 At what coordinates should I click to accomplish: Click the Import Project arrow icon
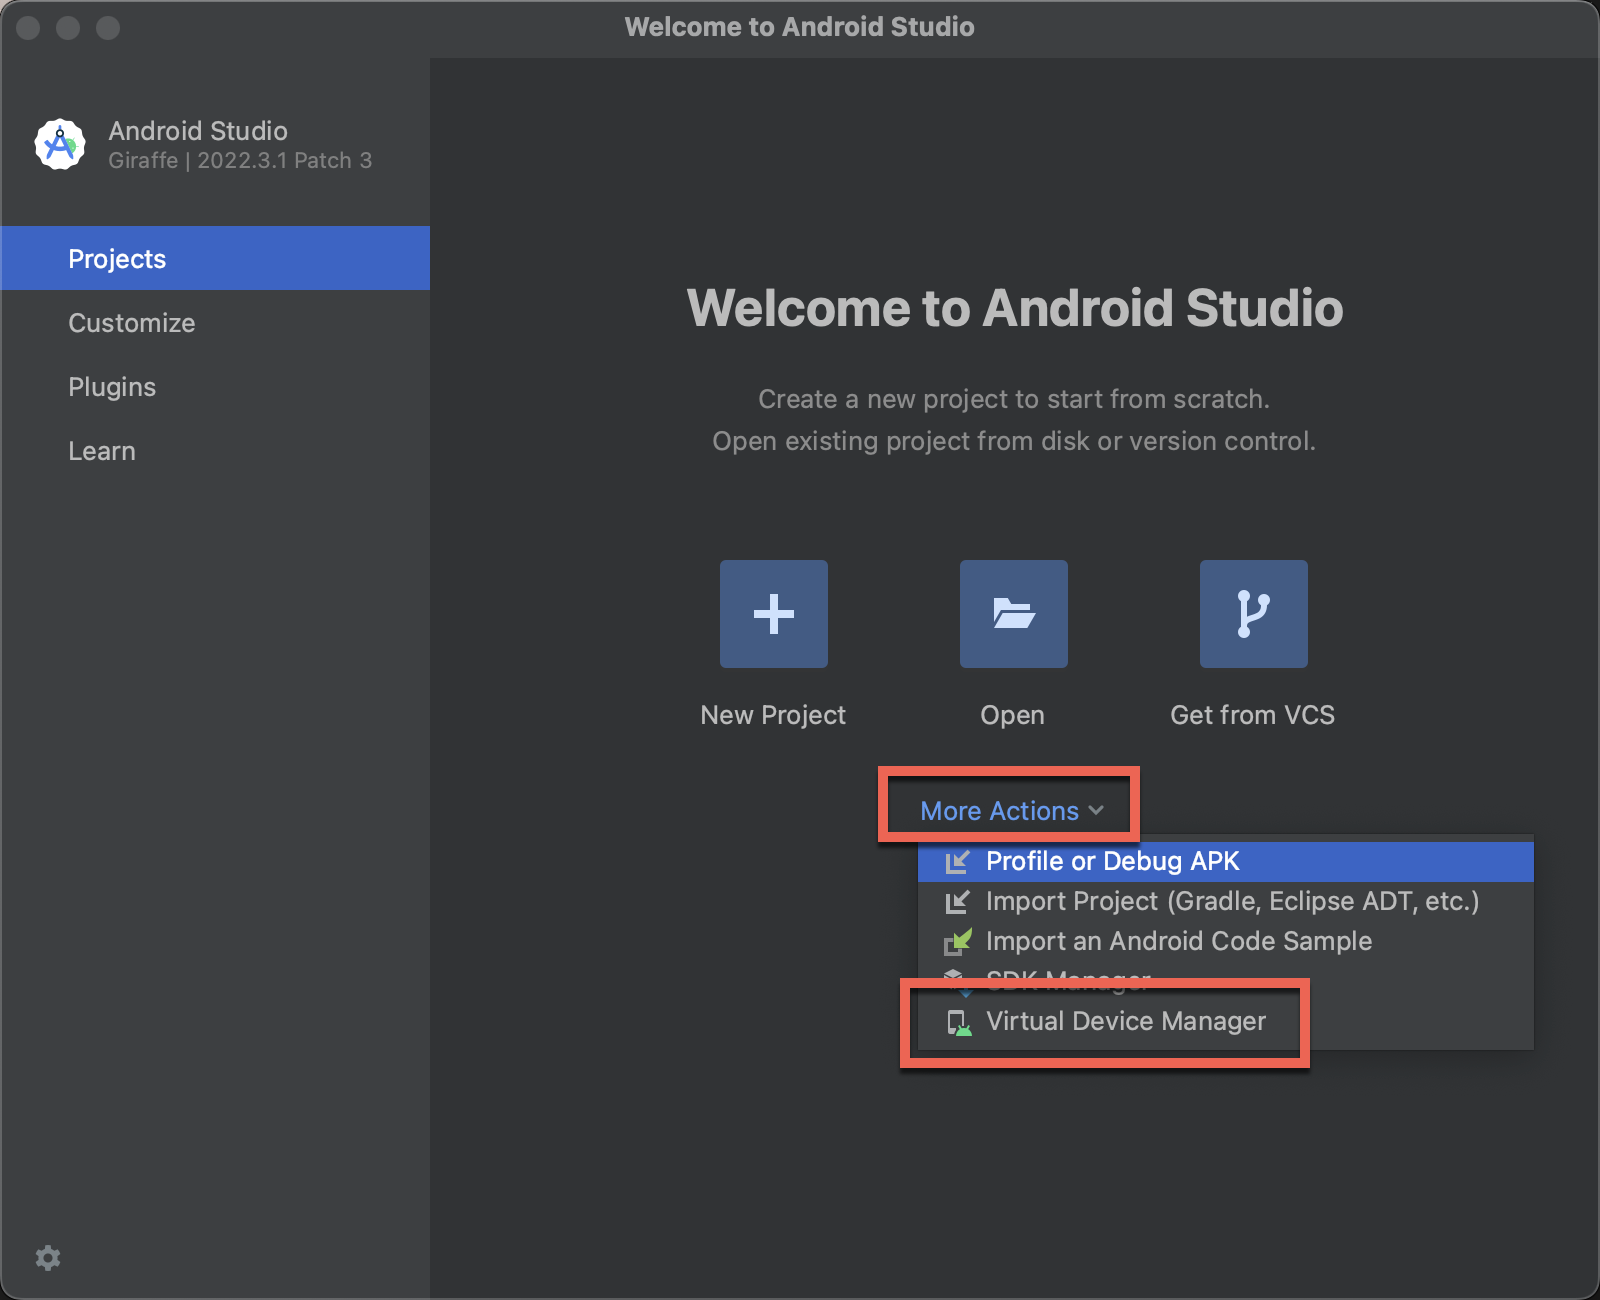[x=957, y=901]
